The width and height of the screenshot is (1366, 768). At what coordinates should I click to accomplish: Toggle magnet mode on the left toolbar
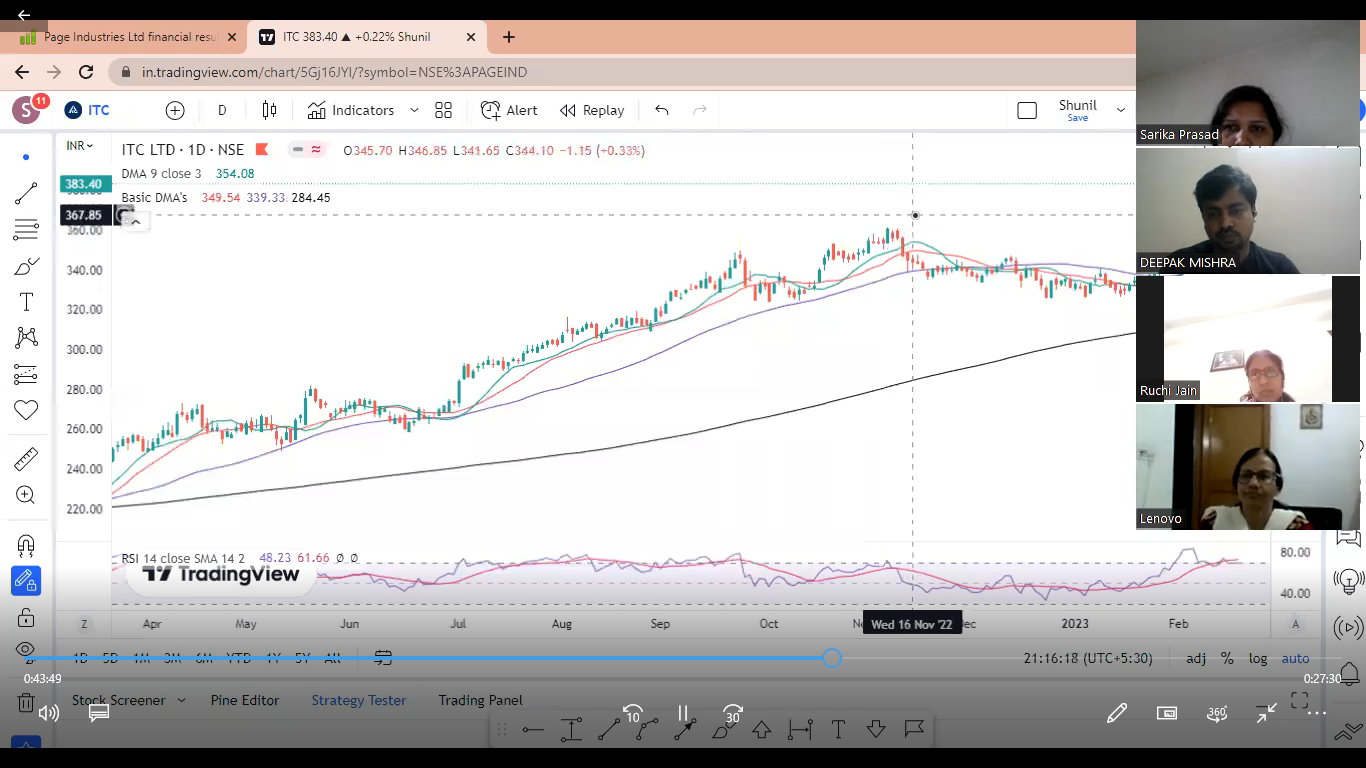(x=26, y=545)
